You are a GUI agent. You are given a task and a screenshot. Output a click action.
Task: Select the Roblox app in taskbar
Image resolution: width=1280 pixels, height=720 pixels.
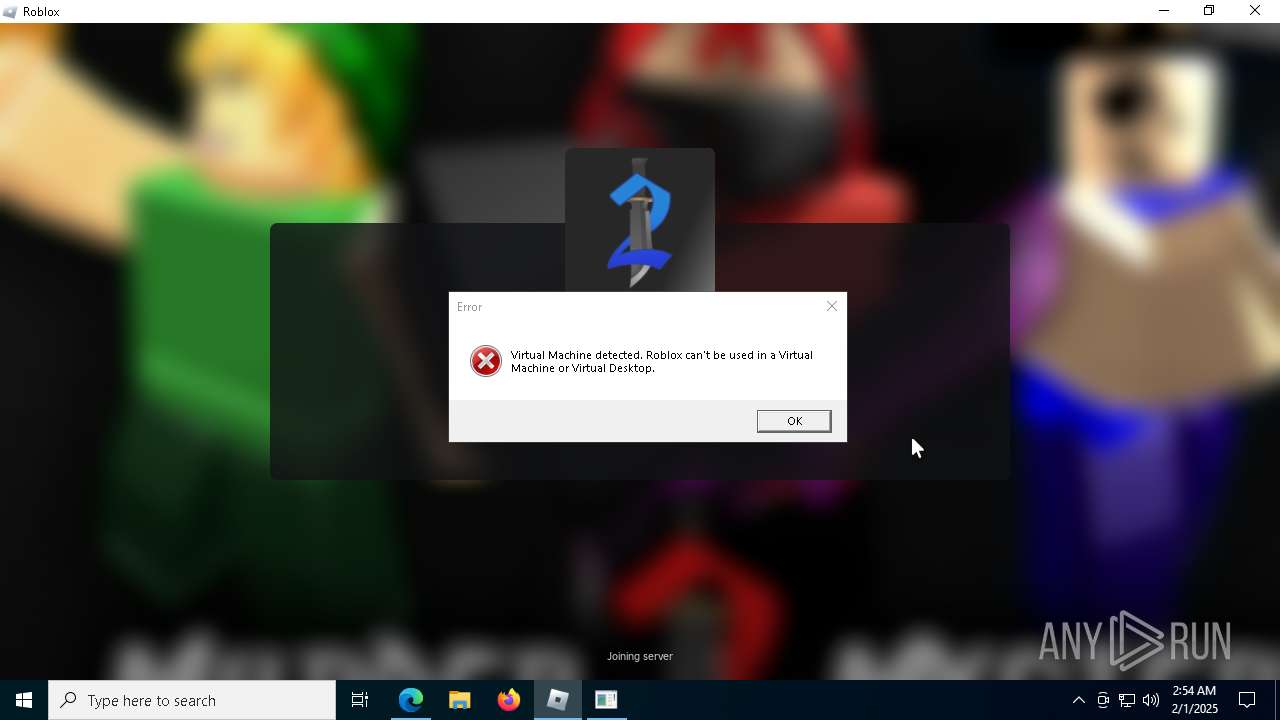558,700
